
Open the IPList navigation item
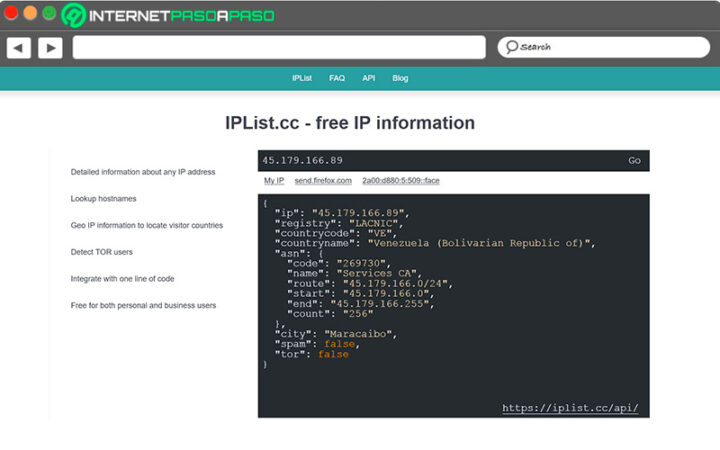[x=303, y=78]
